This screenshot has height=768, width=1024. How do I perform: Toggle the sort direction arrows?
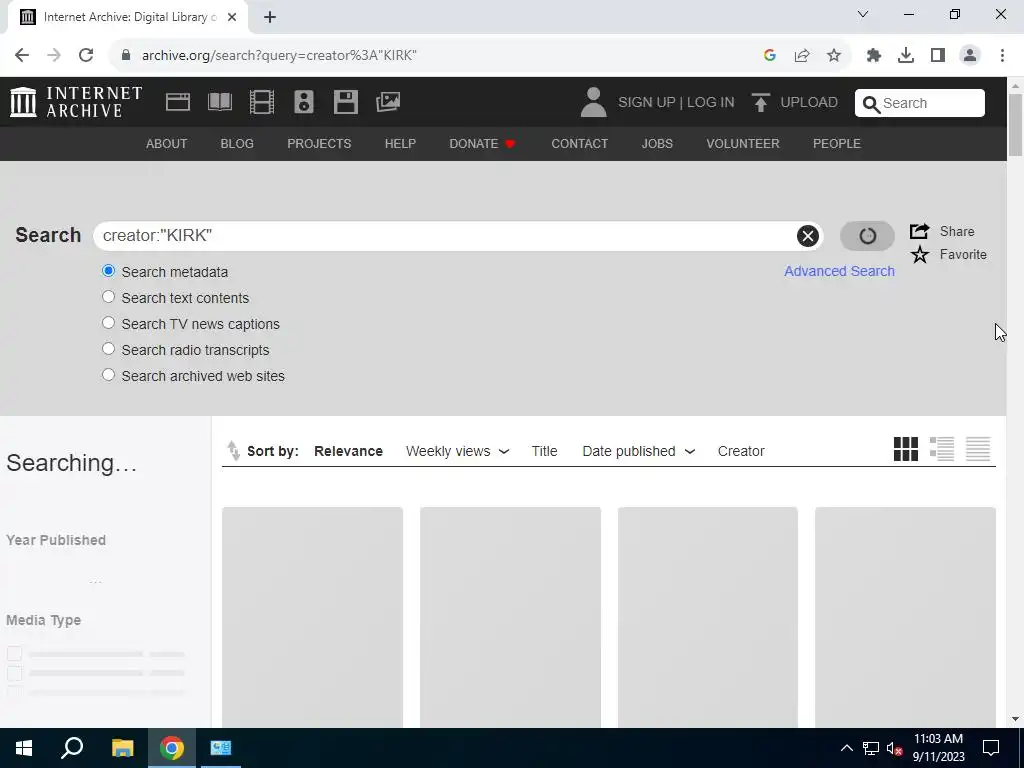(x=233, y=451)
